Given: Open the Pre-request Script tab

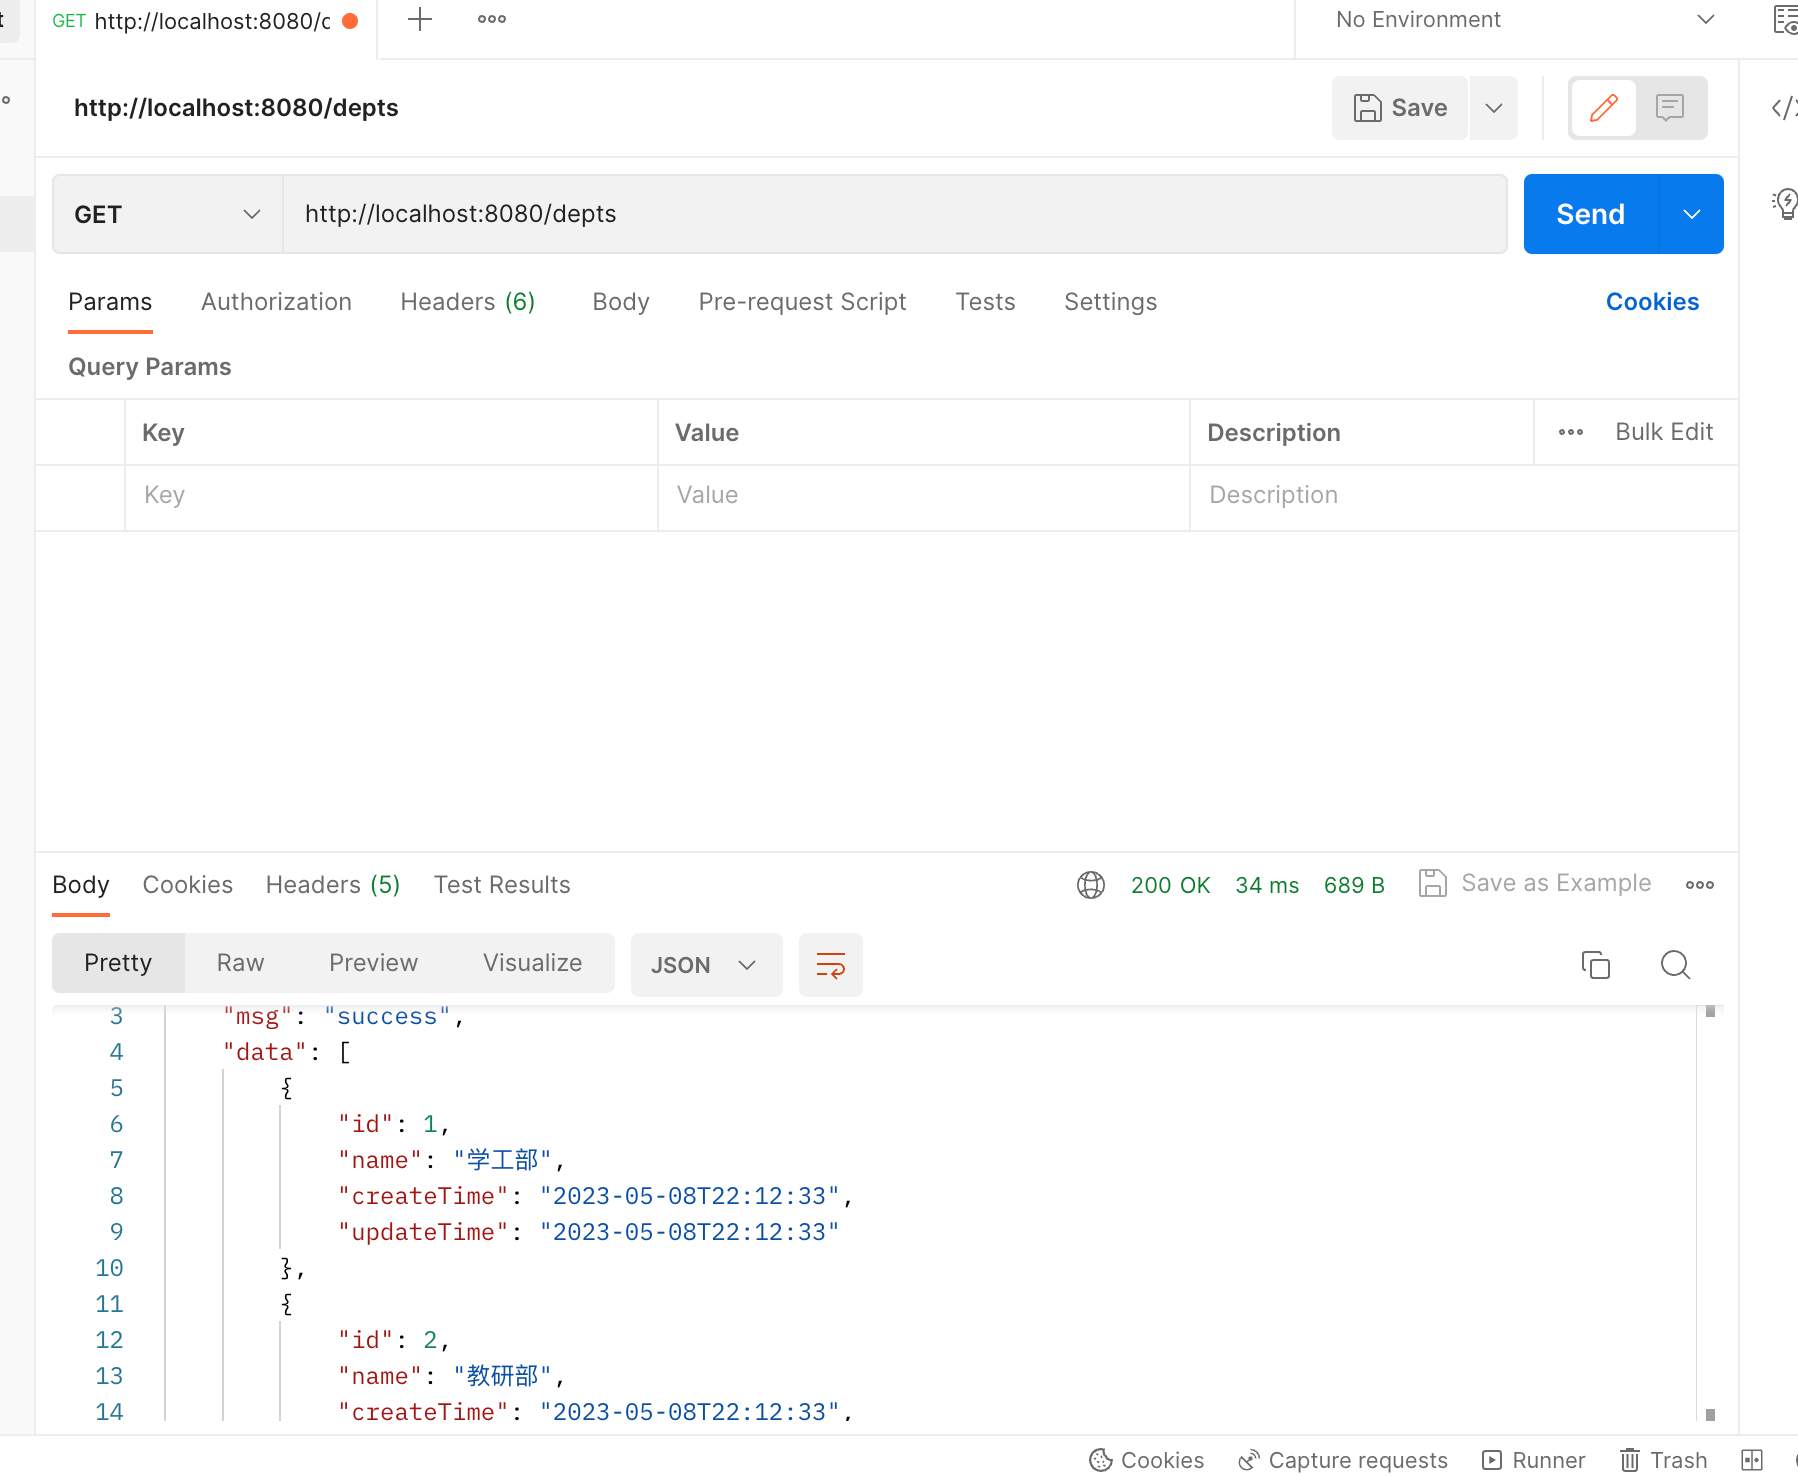Looking at the screenshot, I should pyautogui.click(x=802, y=302).
